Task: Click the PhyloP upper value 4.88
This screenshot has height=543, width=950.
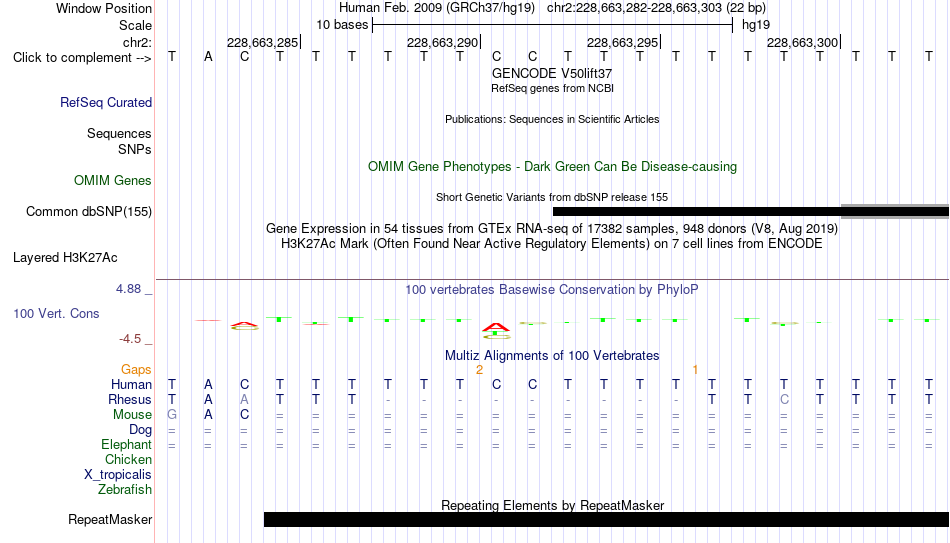Action: coord(128,289)
